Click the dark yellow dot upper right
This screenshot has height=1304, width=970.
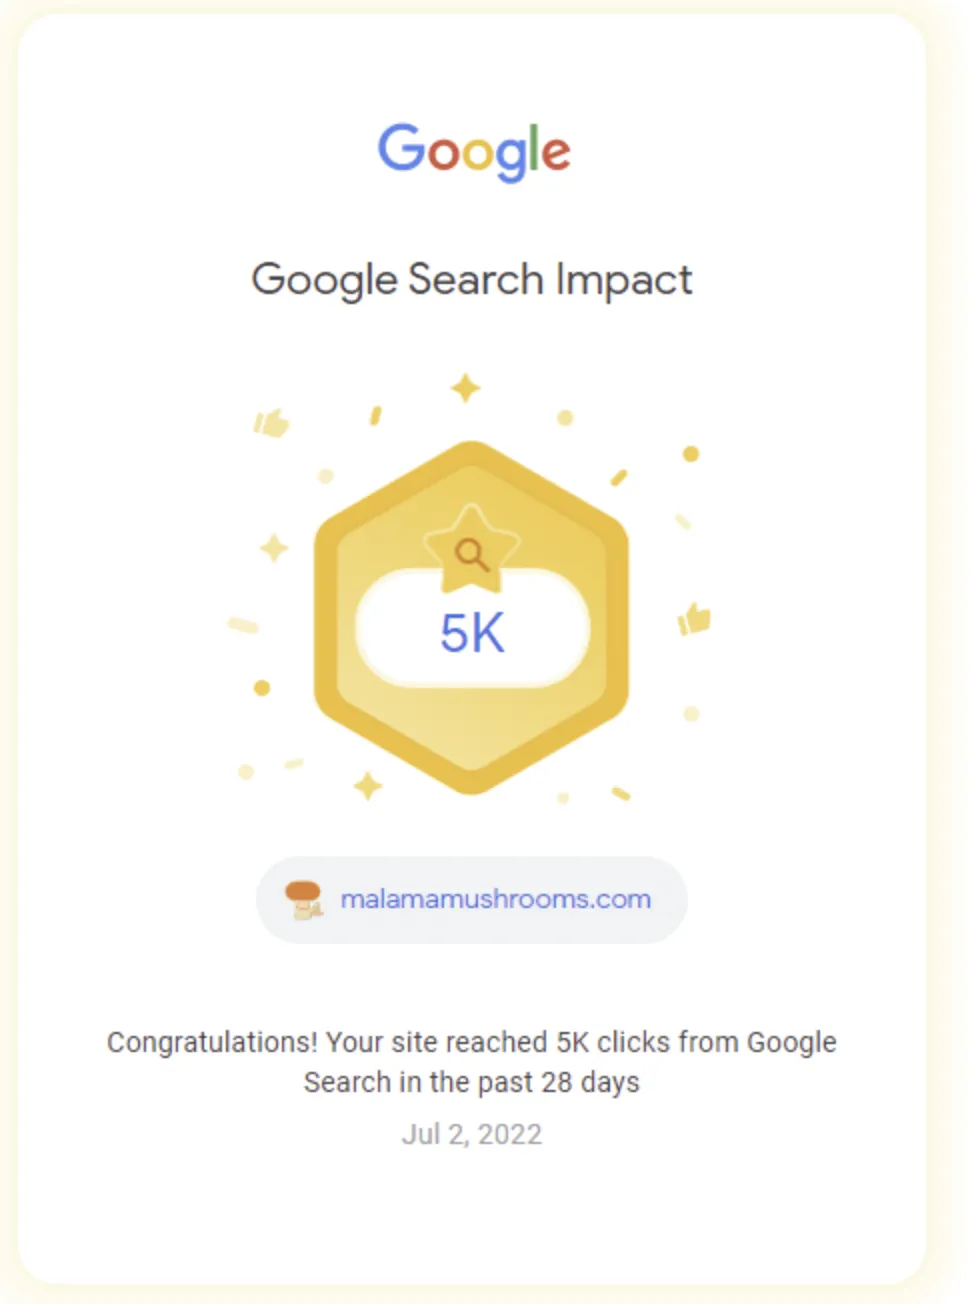click(x=690, y=454)
